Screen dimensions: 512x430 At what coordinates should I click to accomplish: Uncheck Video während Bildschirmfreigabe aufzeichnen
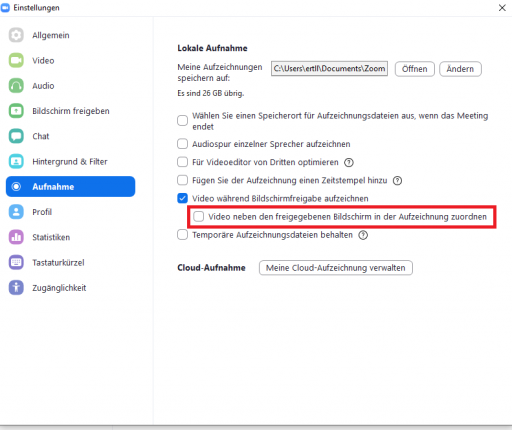[x=182, y=198]
